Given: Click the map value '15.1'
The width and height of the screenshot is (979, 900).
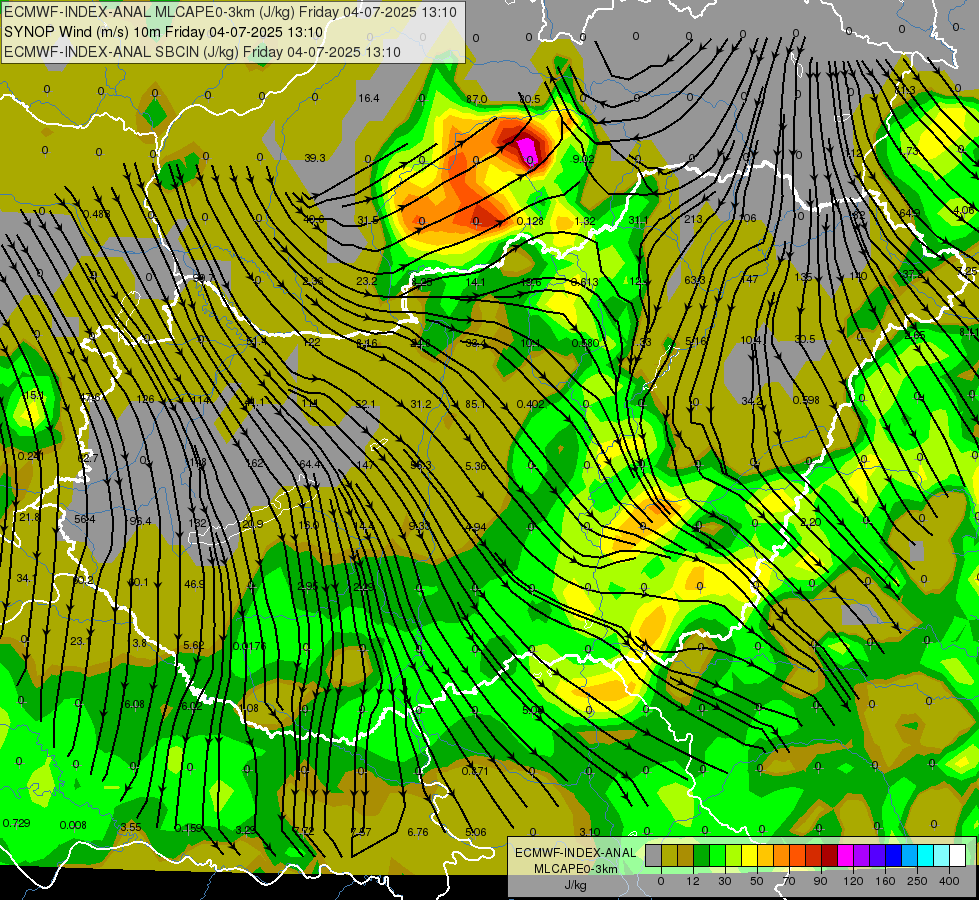Looking at the screenshot, I should pos(34,395).
